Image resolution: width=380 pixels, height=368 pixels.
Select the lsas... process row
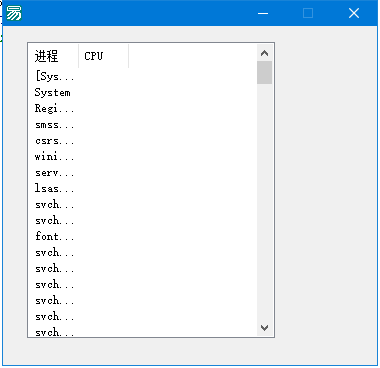pos(54,188)
